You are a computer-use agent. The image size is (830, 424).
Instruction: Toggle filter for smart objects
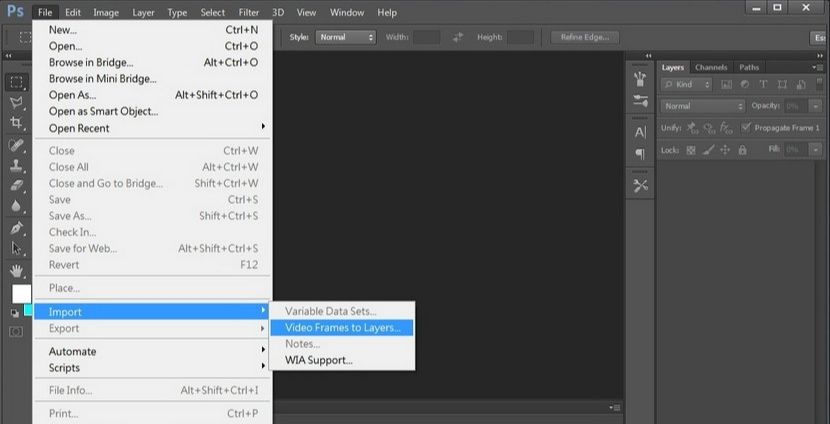(x=800, y=84)
